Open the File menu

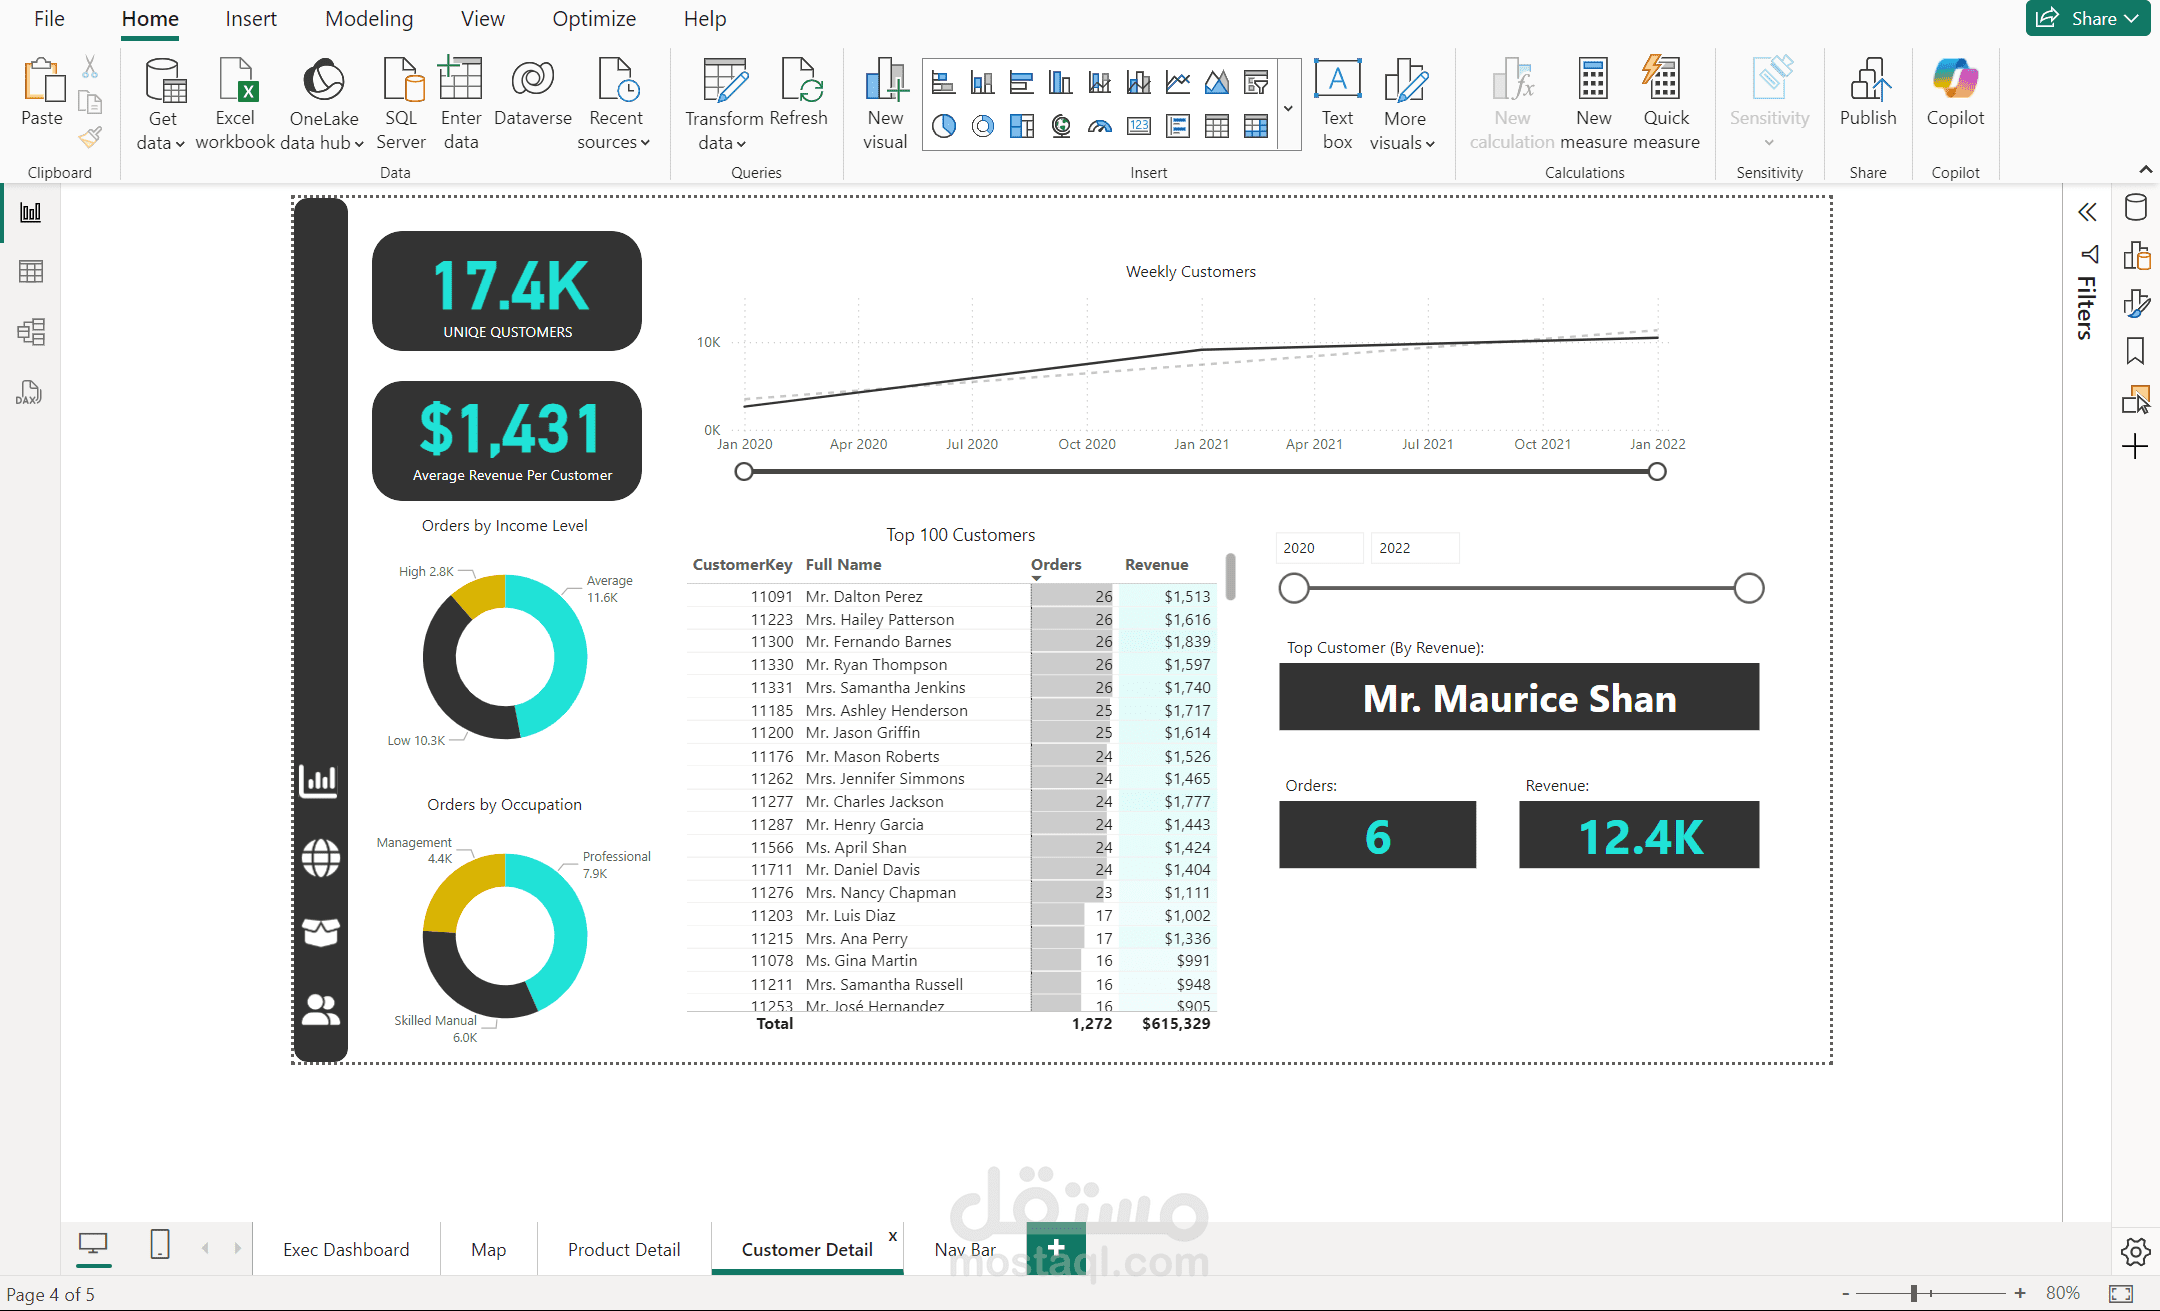[x=49, y=19]
